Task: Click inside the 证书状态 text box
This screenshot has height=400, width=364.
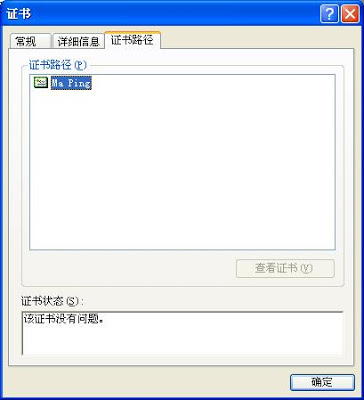Action: pyautogui.click(x=182, y=333)
